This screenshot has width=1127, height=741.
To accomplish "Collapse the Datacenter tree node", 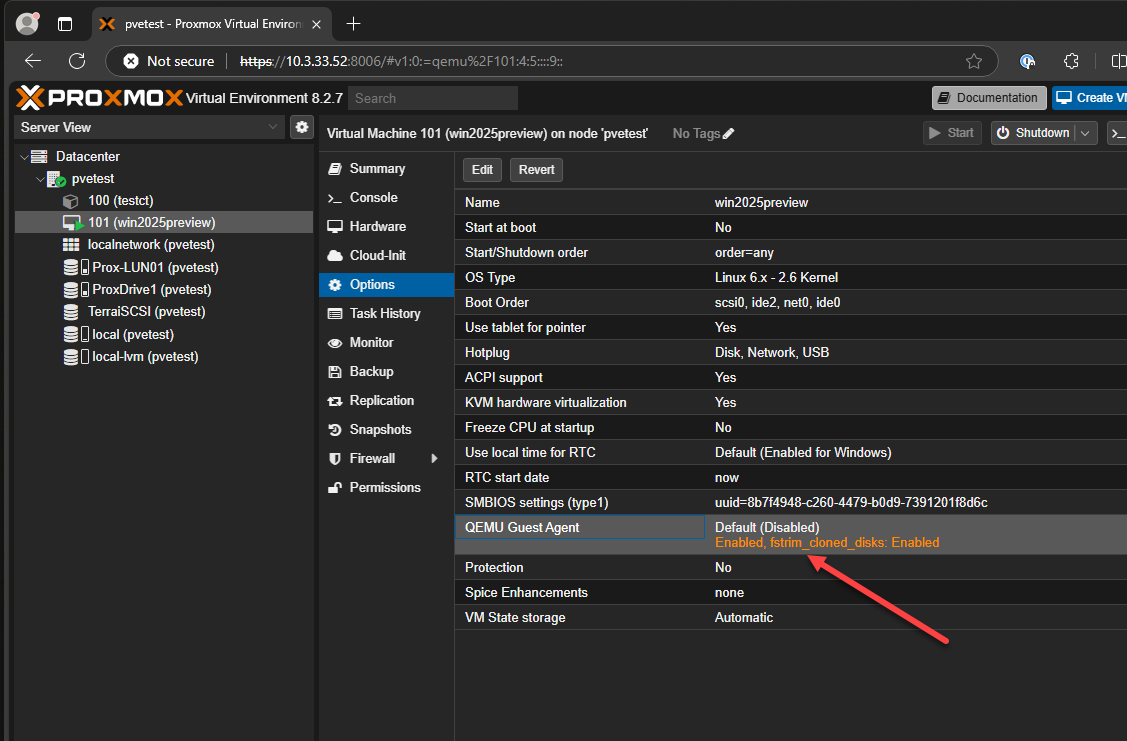I will 24,157.
